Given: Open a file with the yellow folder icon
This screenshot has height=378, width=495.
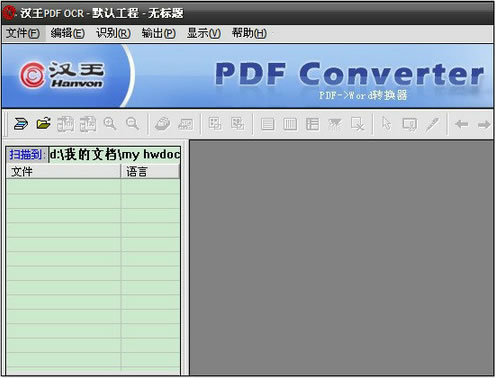Looking at the screenshot, I should click(44, 124).
